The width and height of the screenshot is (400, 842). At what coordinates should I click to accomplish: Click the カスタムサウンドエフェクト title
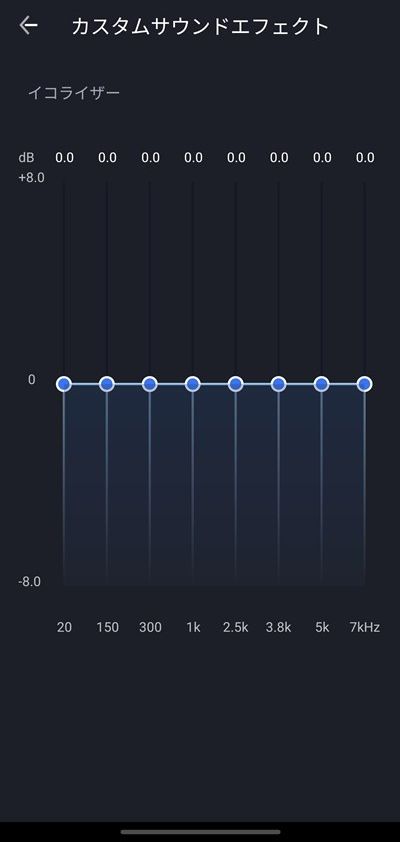pos(200,26)
